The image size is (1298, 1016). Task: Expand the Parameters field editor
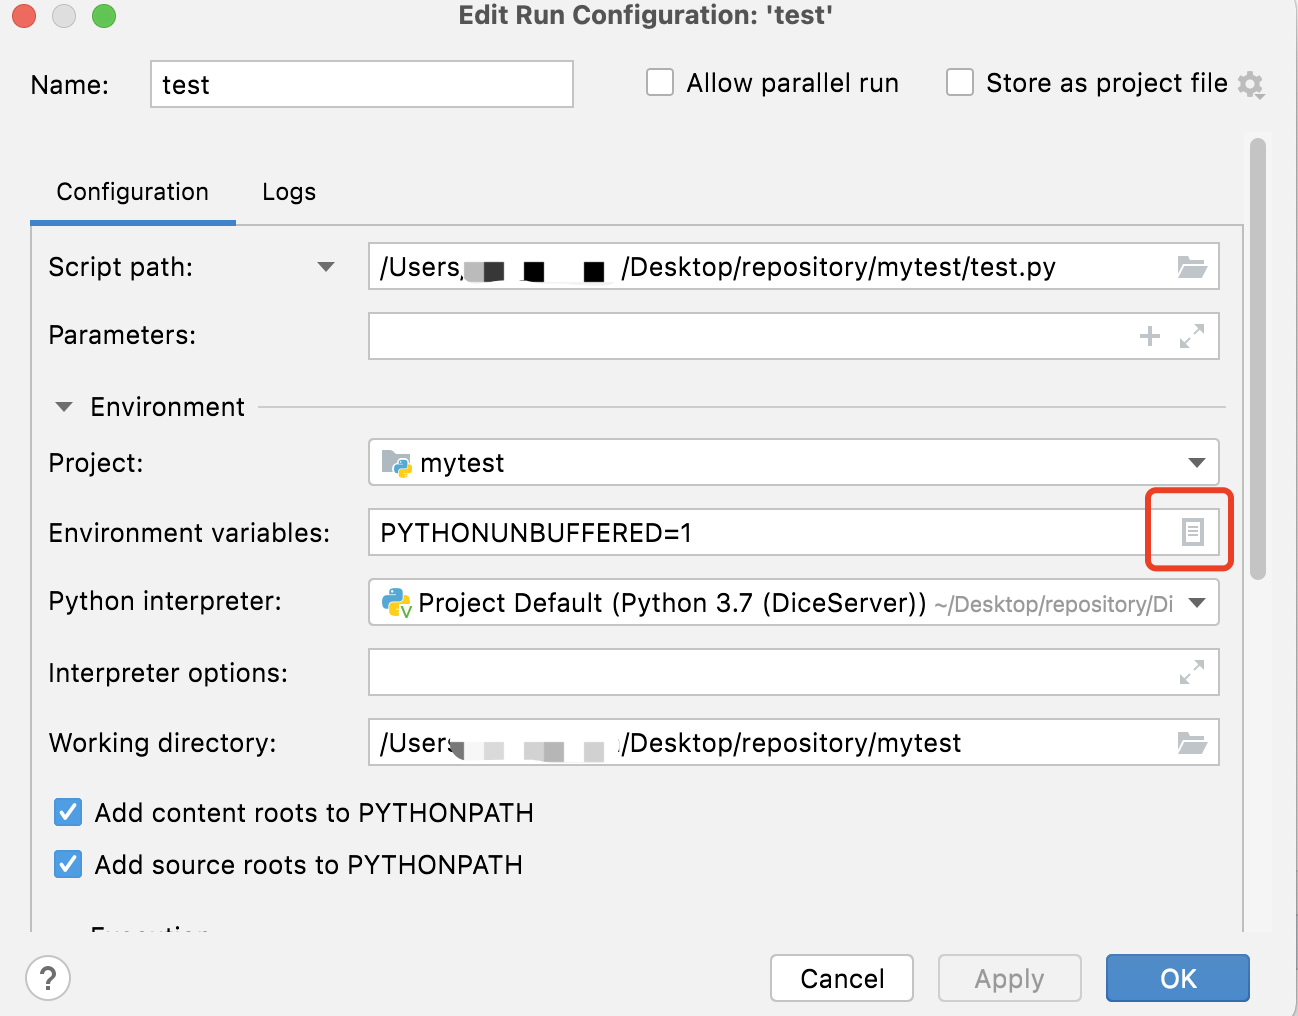(x=1192, y=336)
